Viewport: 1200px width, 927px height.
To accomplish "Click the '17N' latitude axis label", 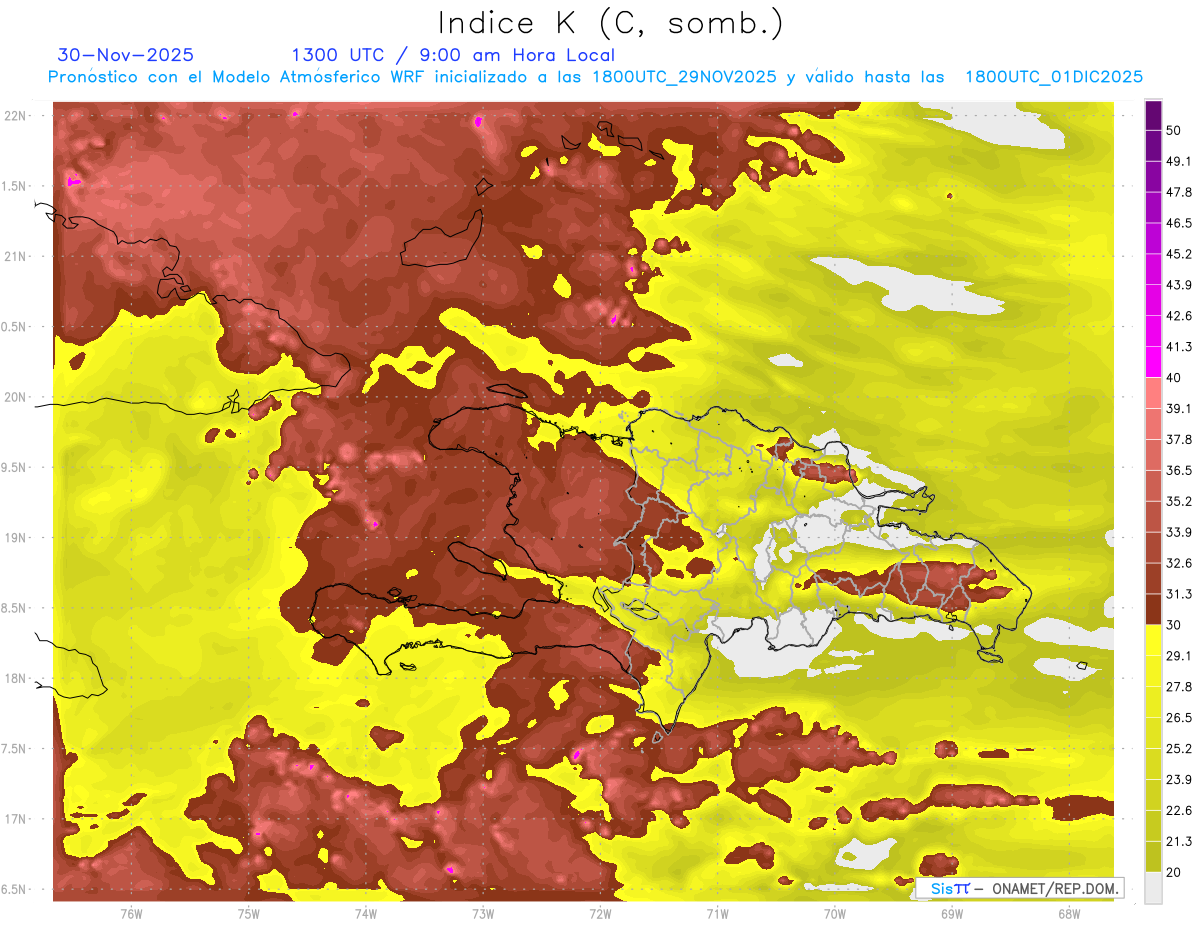I will (16, 819).
